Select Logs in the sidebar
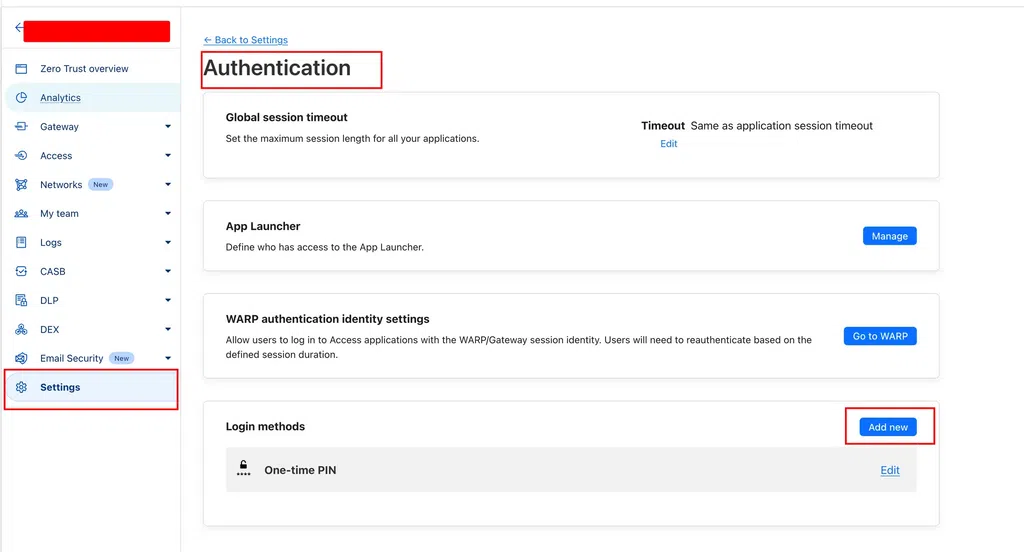This screenshot has height=552, width=1024. point(51,242)
